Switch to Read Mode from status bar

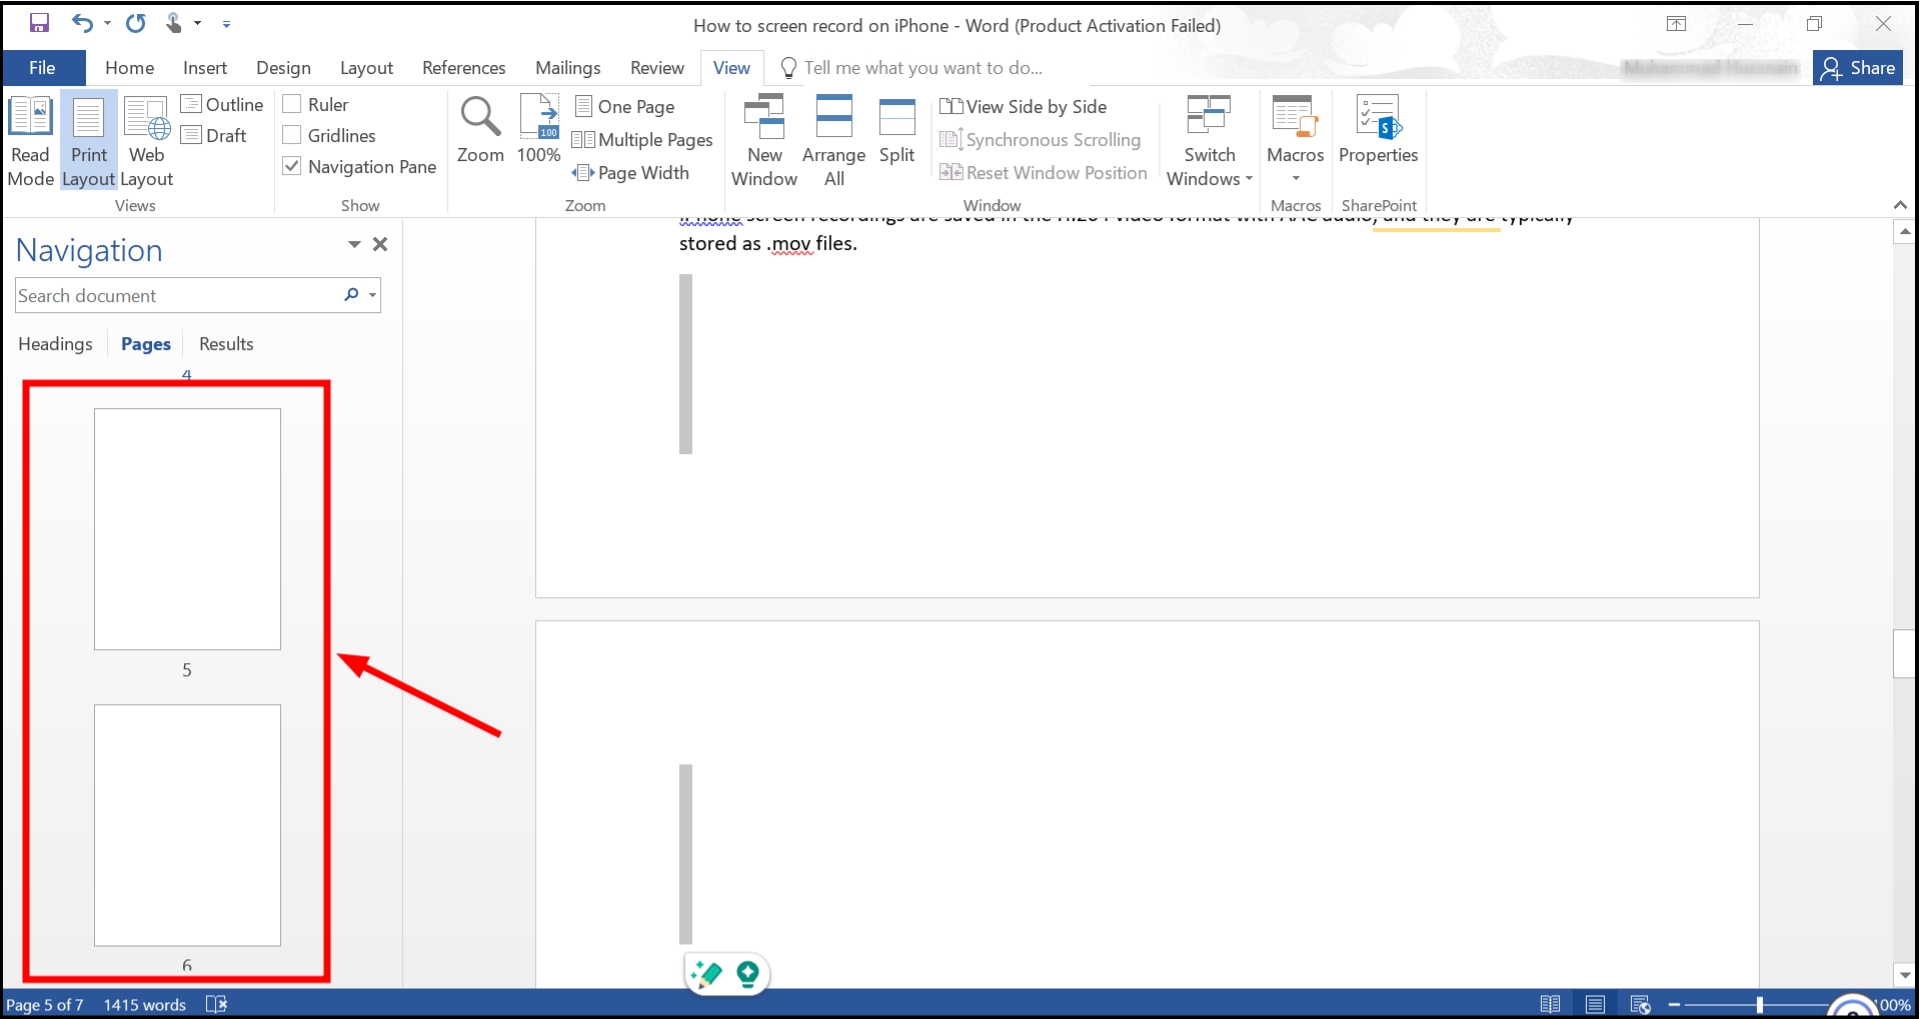coord(1550,1004)
